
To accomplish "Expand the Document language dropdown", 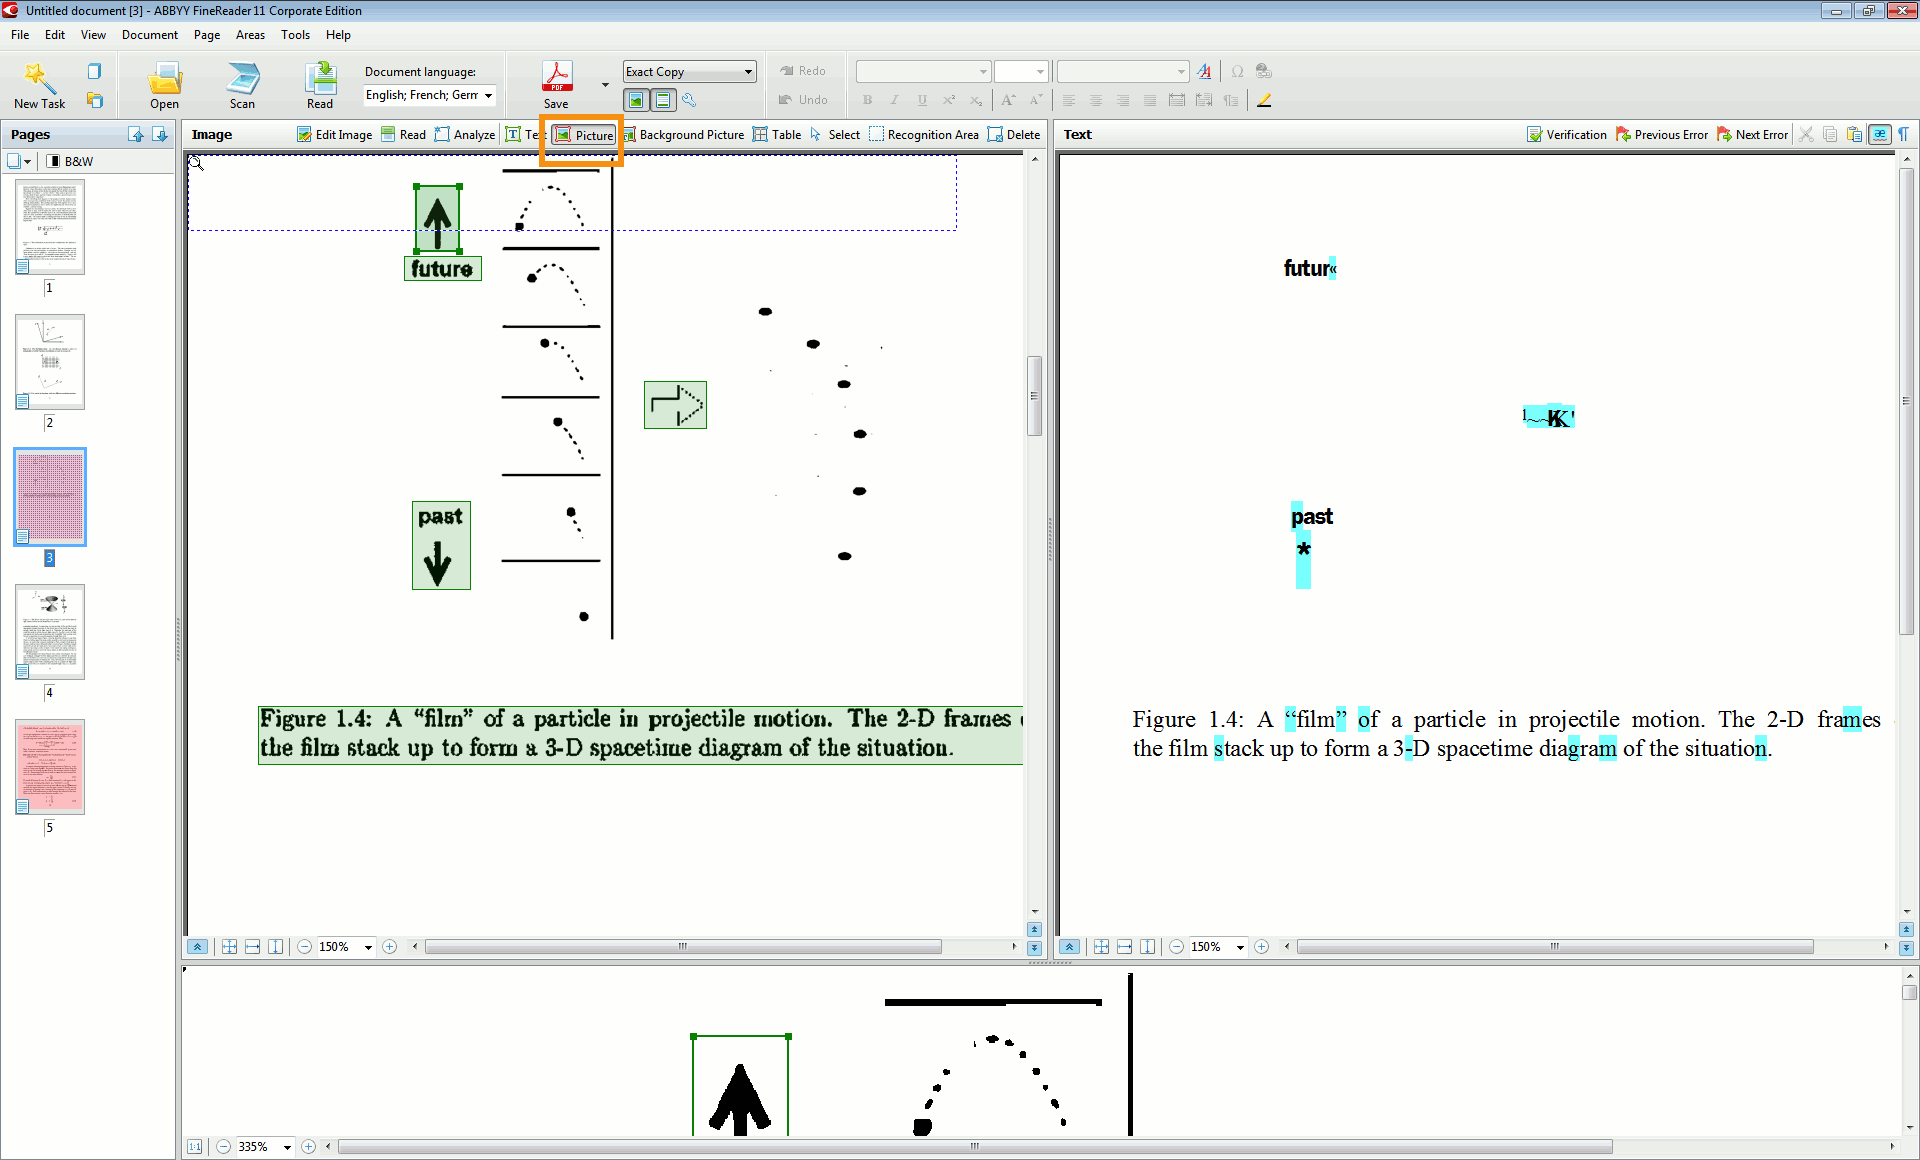I will 488,95.
